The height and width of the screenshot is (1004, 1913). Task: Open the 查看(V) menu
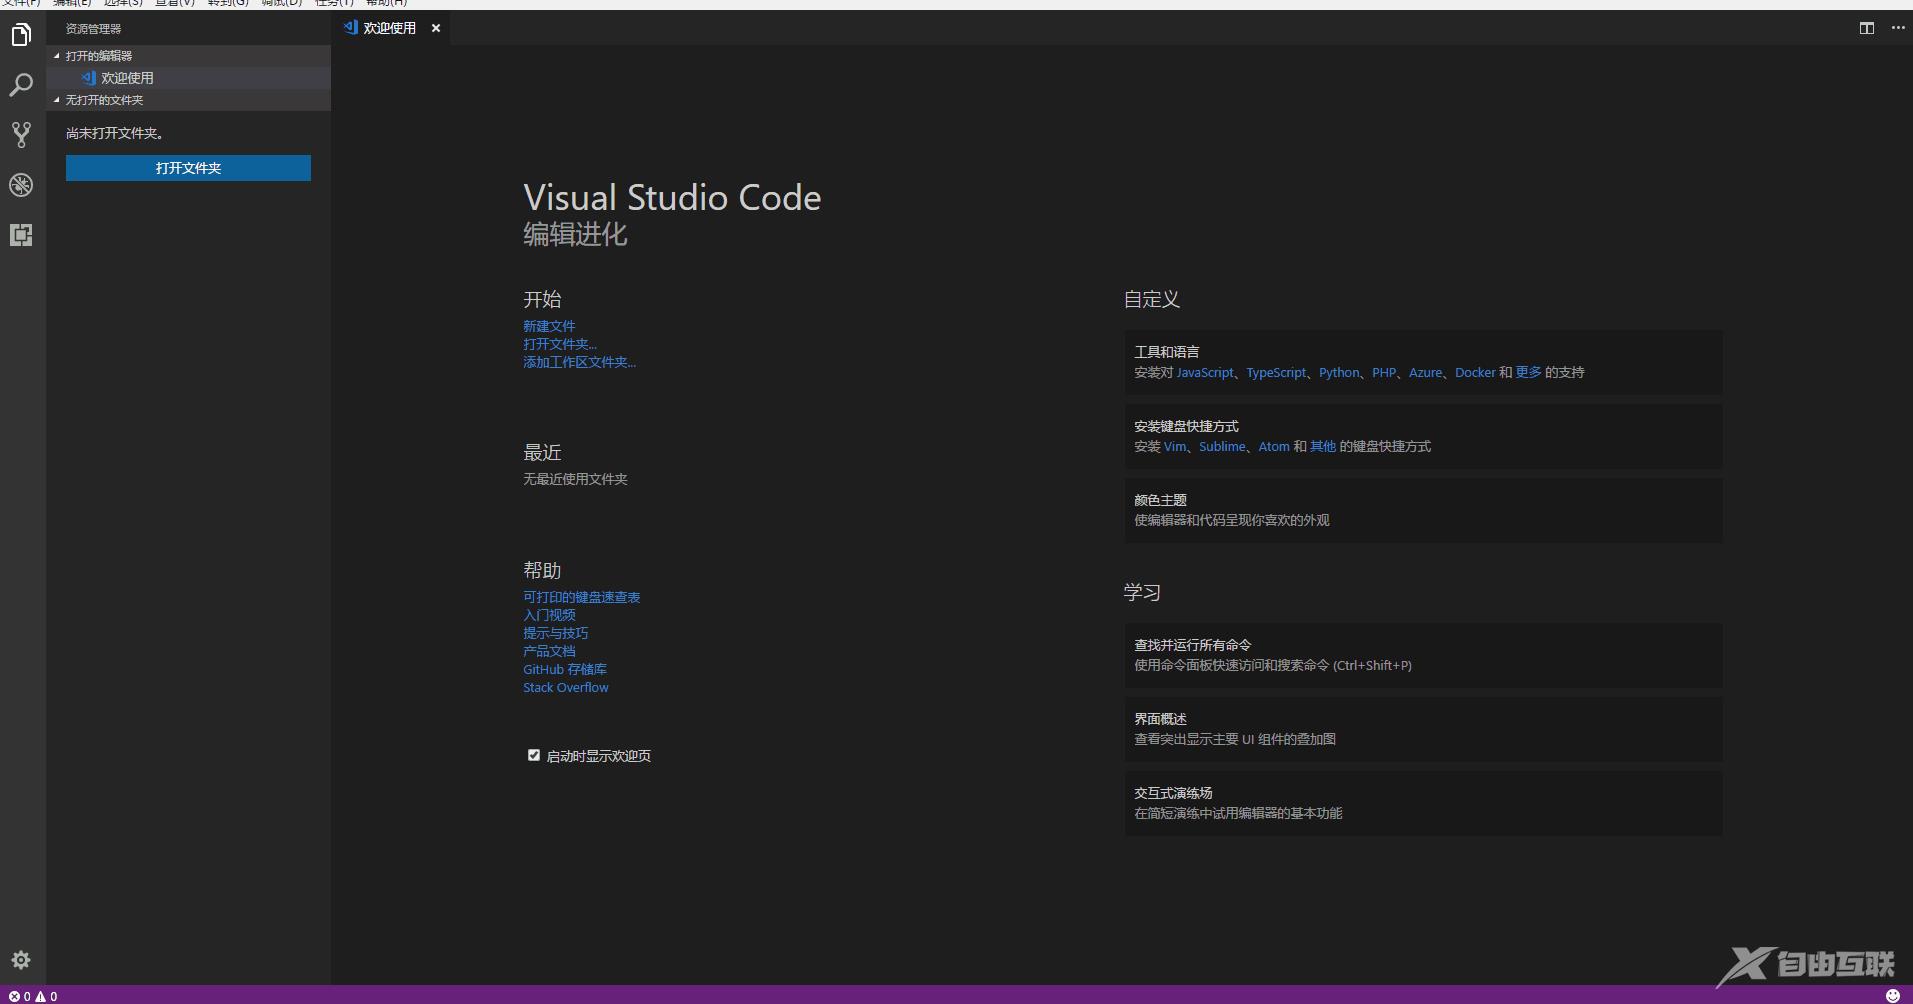pos(175,3)
